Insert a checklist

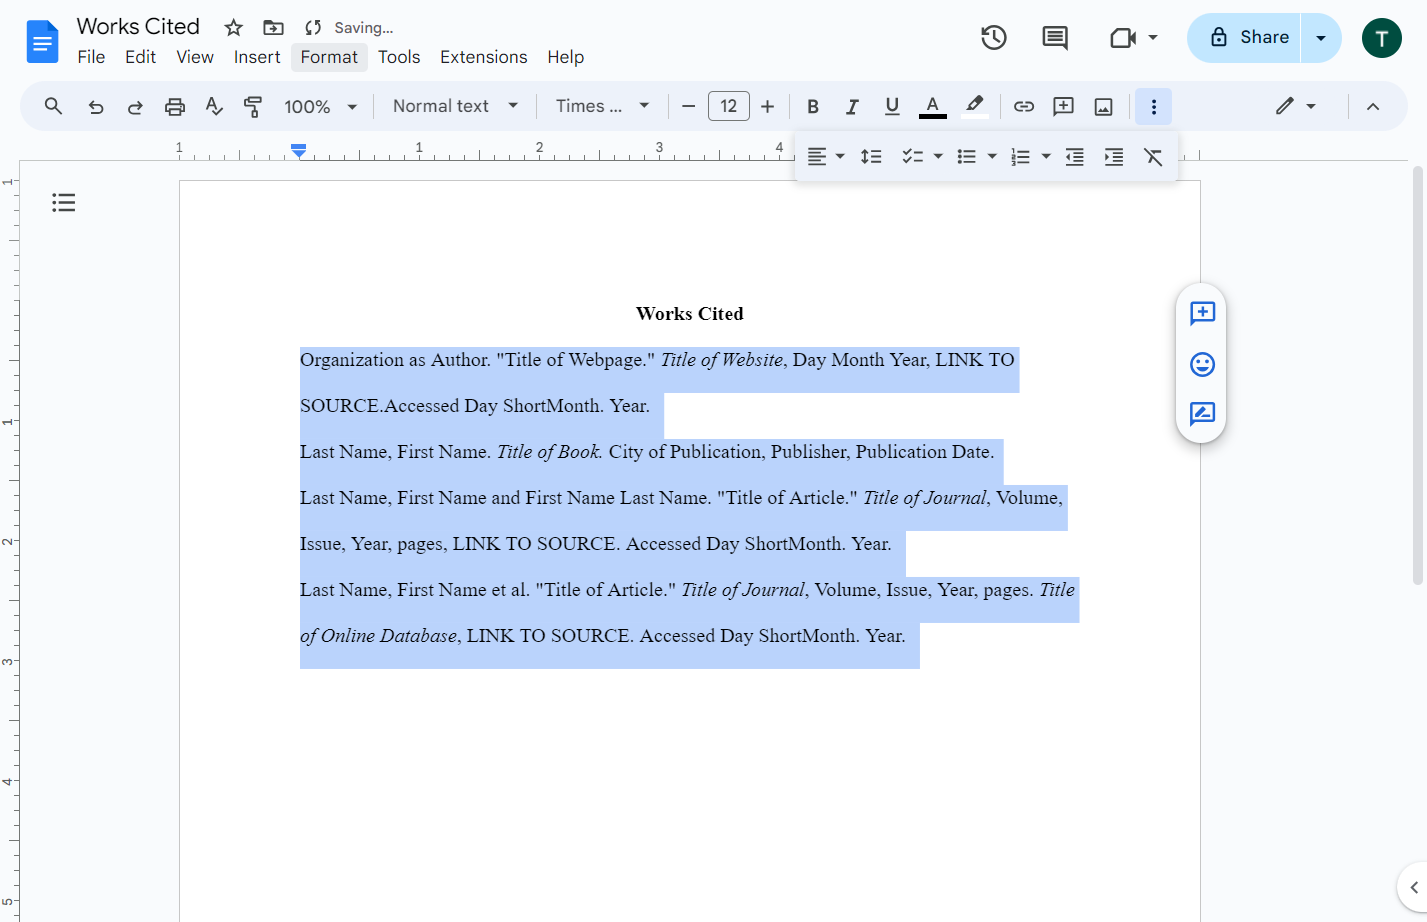point(912,157)
